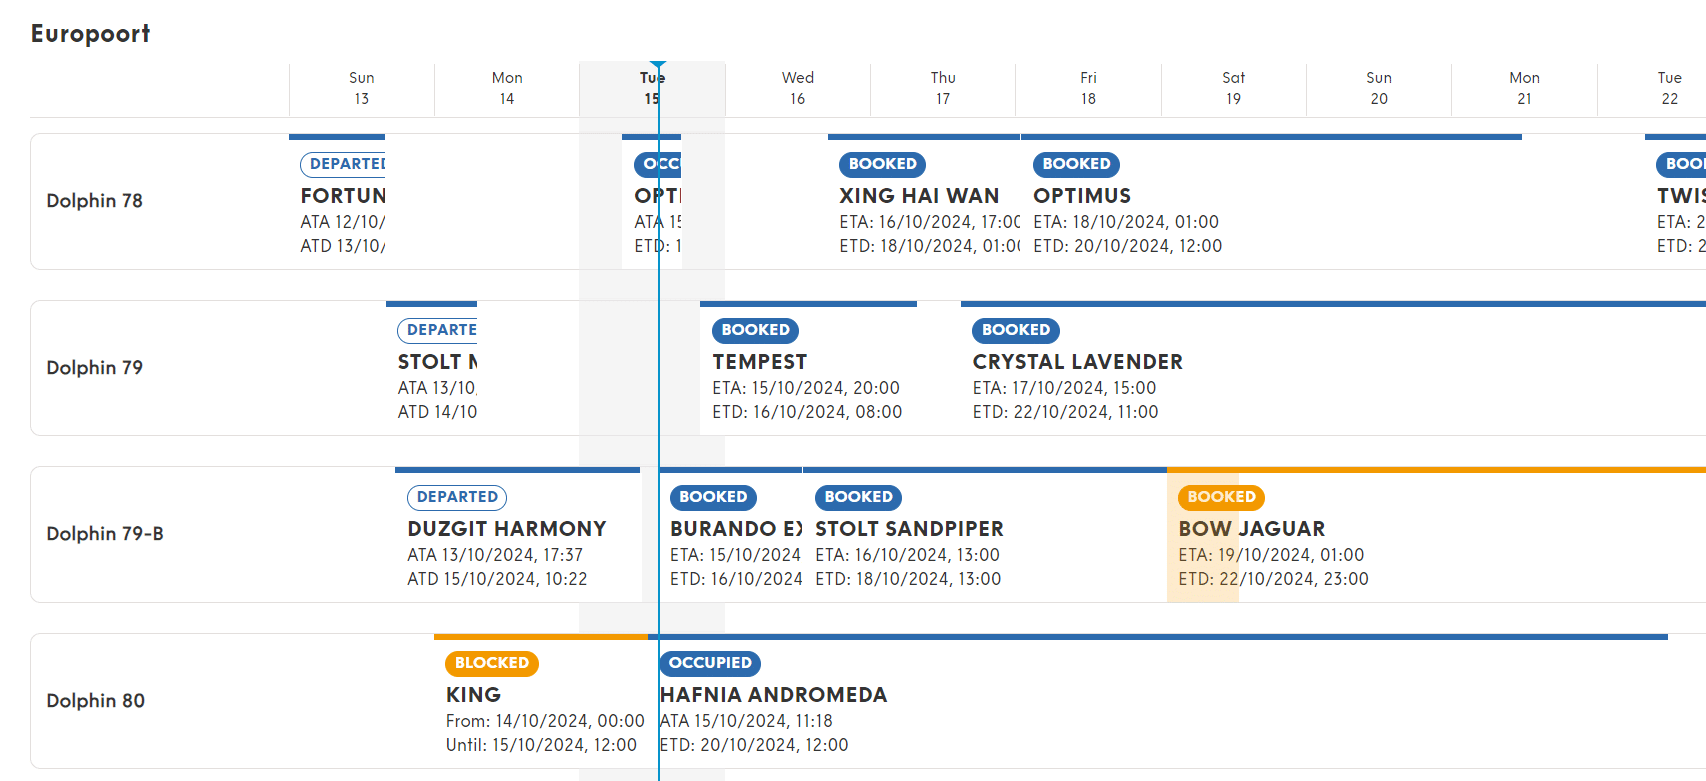Open the BURANDO booking on Dolphin 79-B
Image resolution: width=1706 pixels, height=781 pixels.
pyautogui.click(x=730, y=537)
